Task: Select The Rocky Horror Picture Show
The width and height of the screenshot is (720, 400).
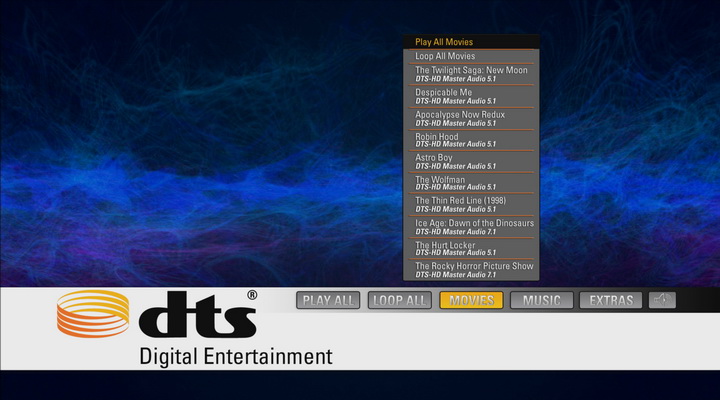Action: [x=471, y=270]
